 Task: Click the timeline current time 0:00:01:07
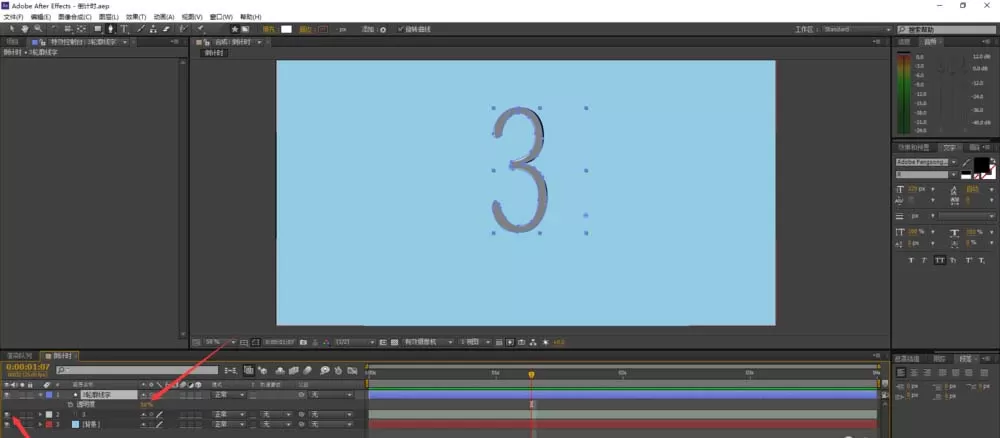pyautogui.click(x=27, y=367)
